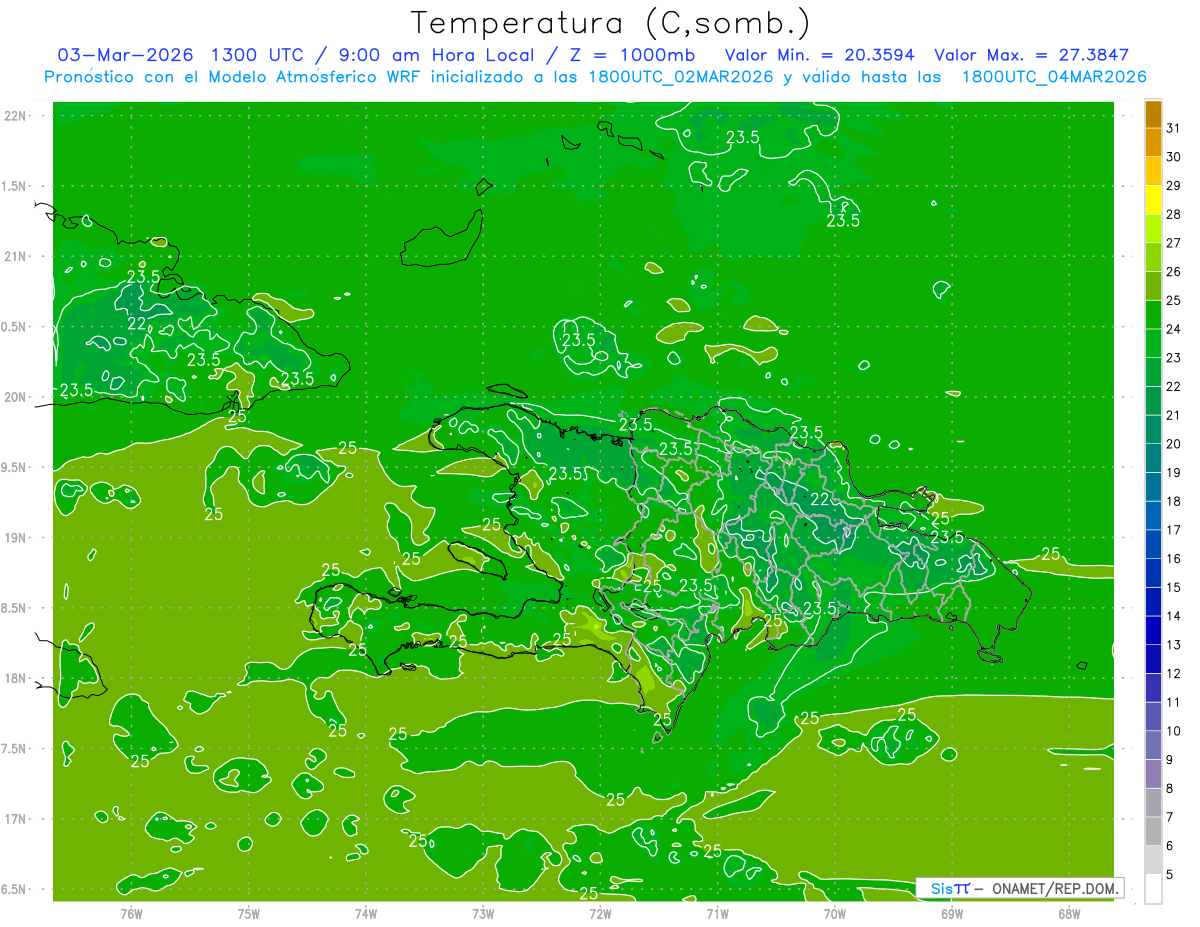
Task: Pick the white swatch beside scale value 5
Action: point(1153,888)
